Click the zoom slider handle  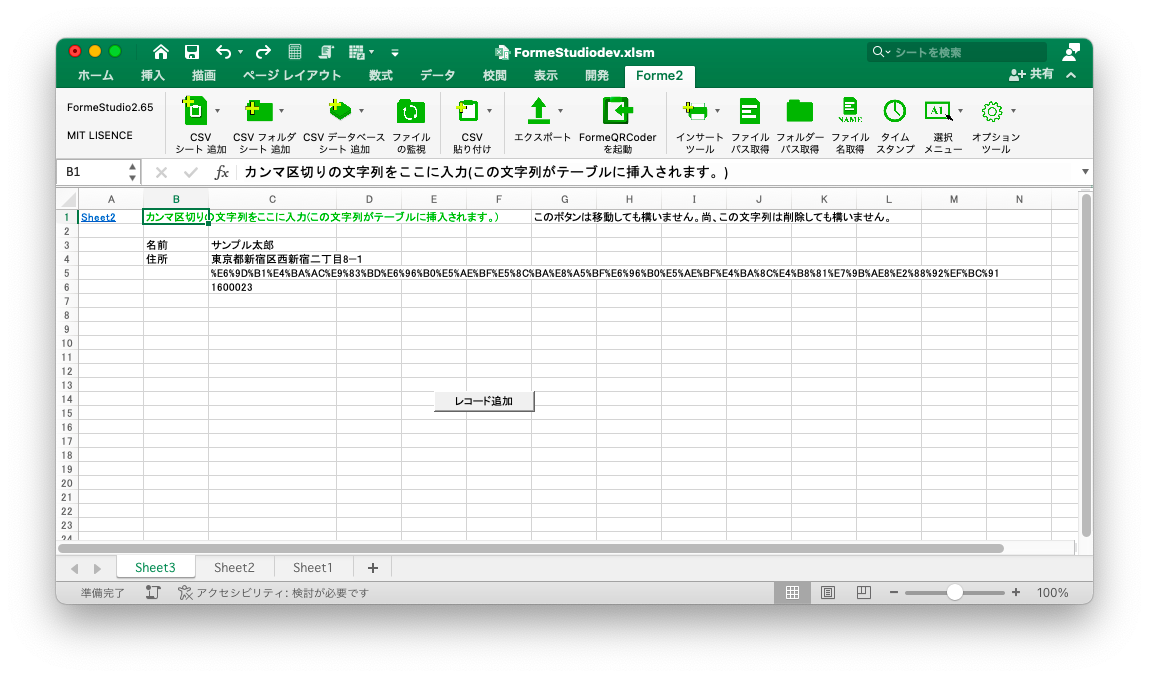point(954,593)
